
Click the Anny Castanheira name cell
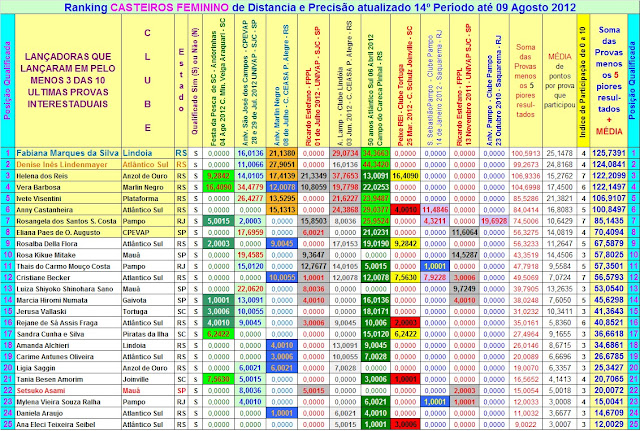pyautogui.click(x=68, y=210)
